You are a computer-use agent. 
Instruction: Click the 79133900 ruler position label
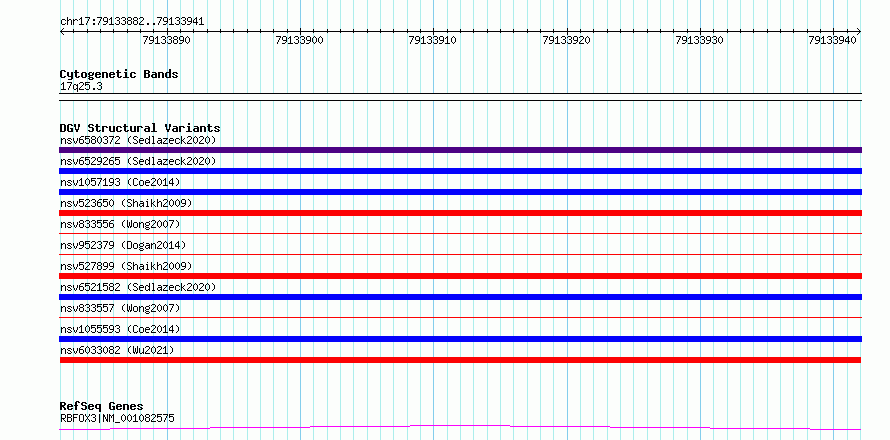point(299,40)
